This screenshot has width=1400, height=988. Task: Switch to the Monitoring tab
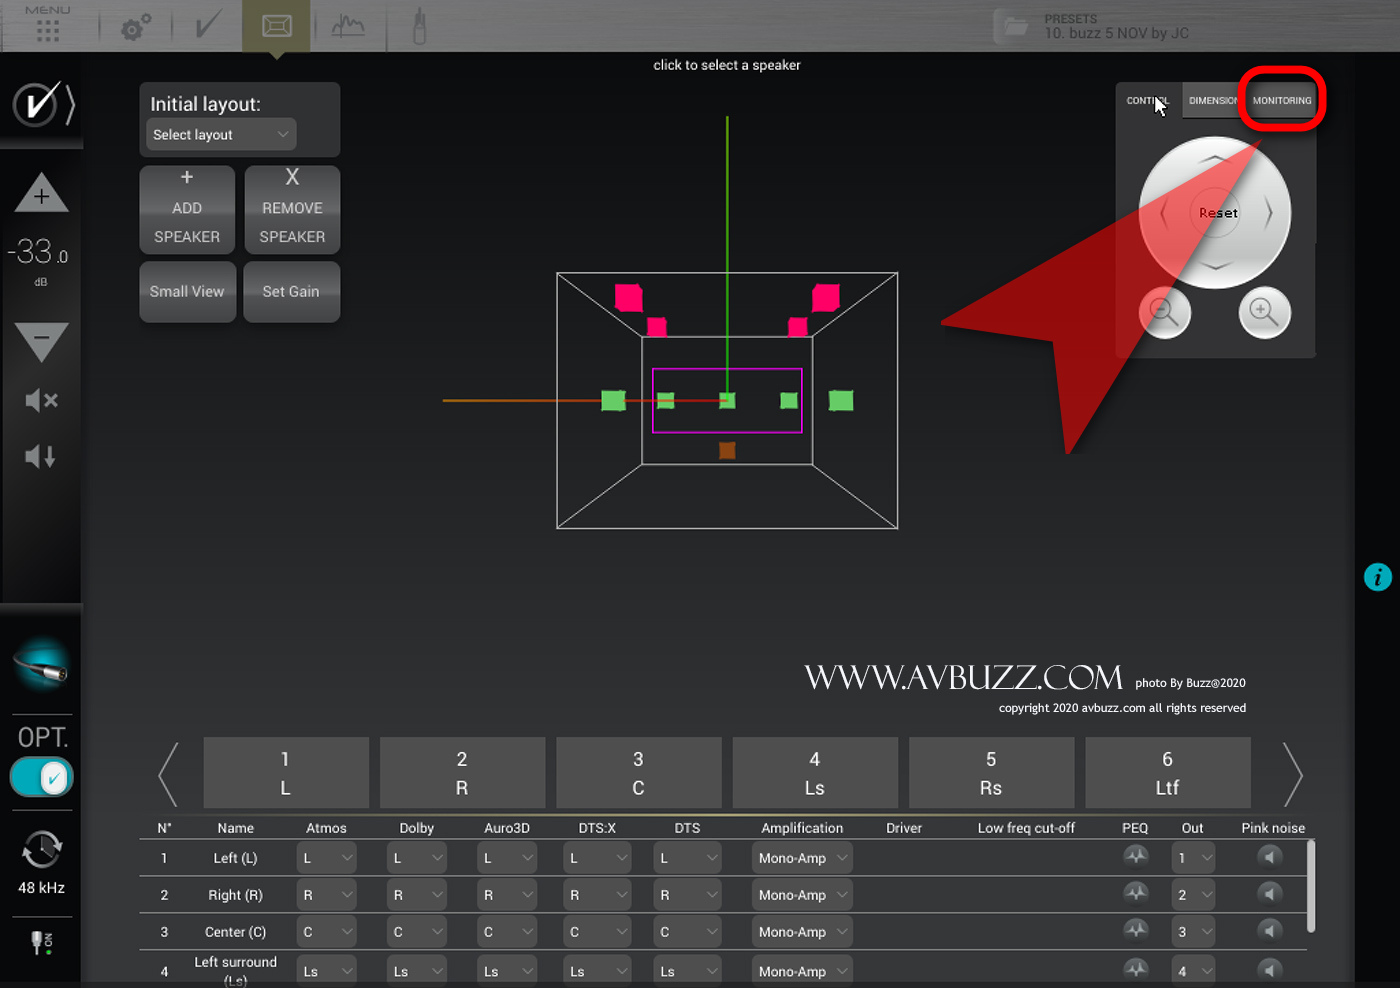[x=1281, y=100]
